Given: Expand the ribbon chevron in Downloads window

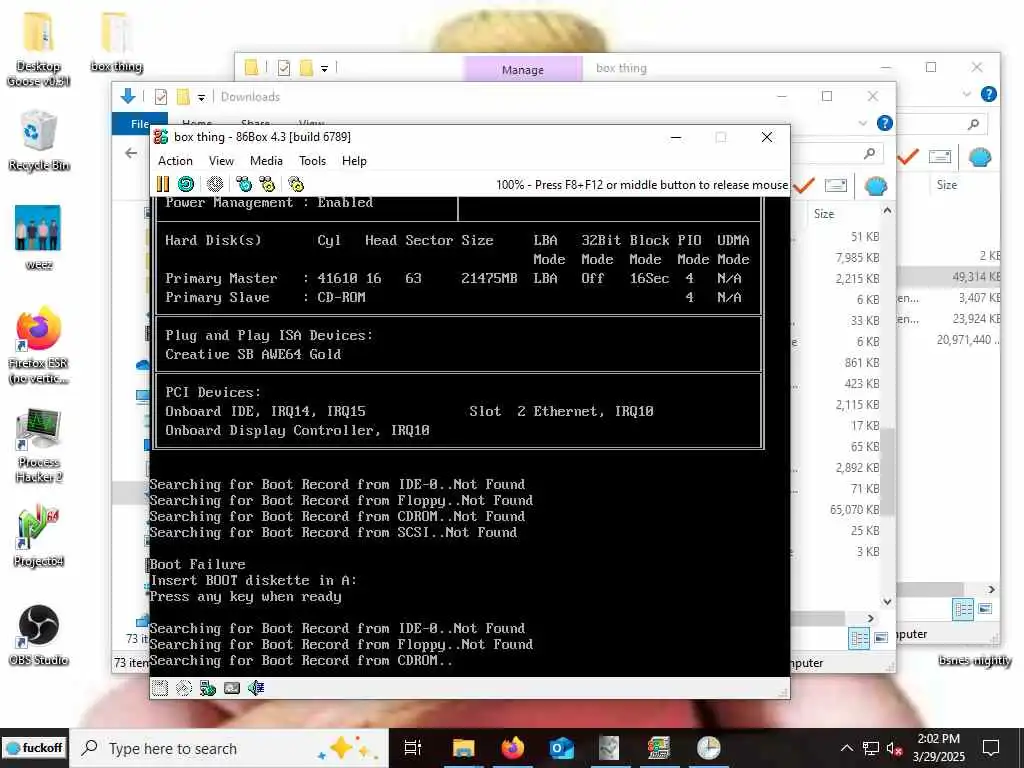Looking at the screenshot, I should coord(863,123).
